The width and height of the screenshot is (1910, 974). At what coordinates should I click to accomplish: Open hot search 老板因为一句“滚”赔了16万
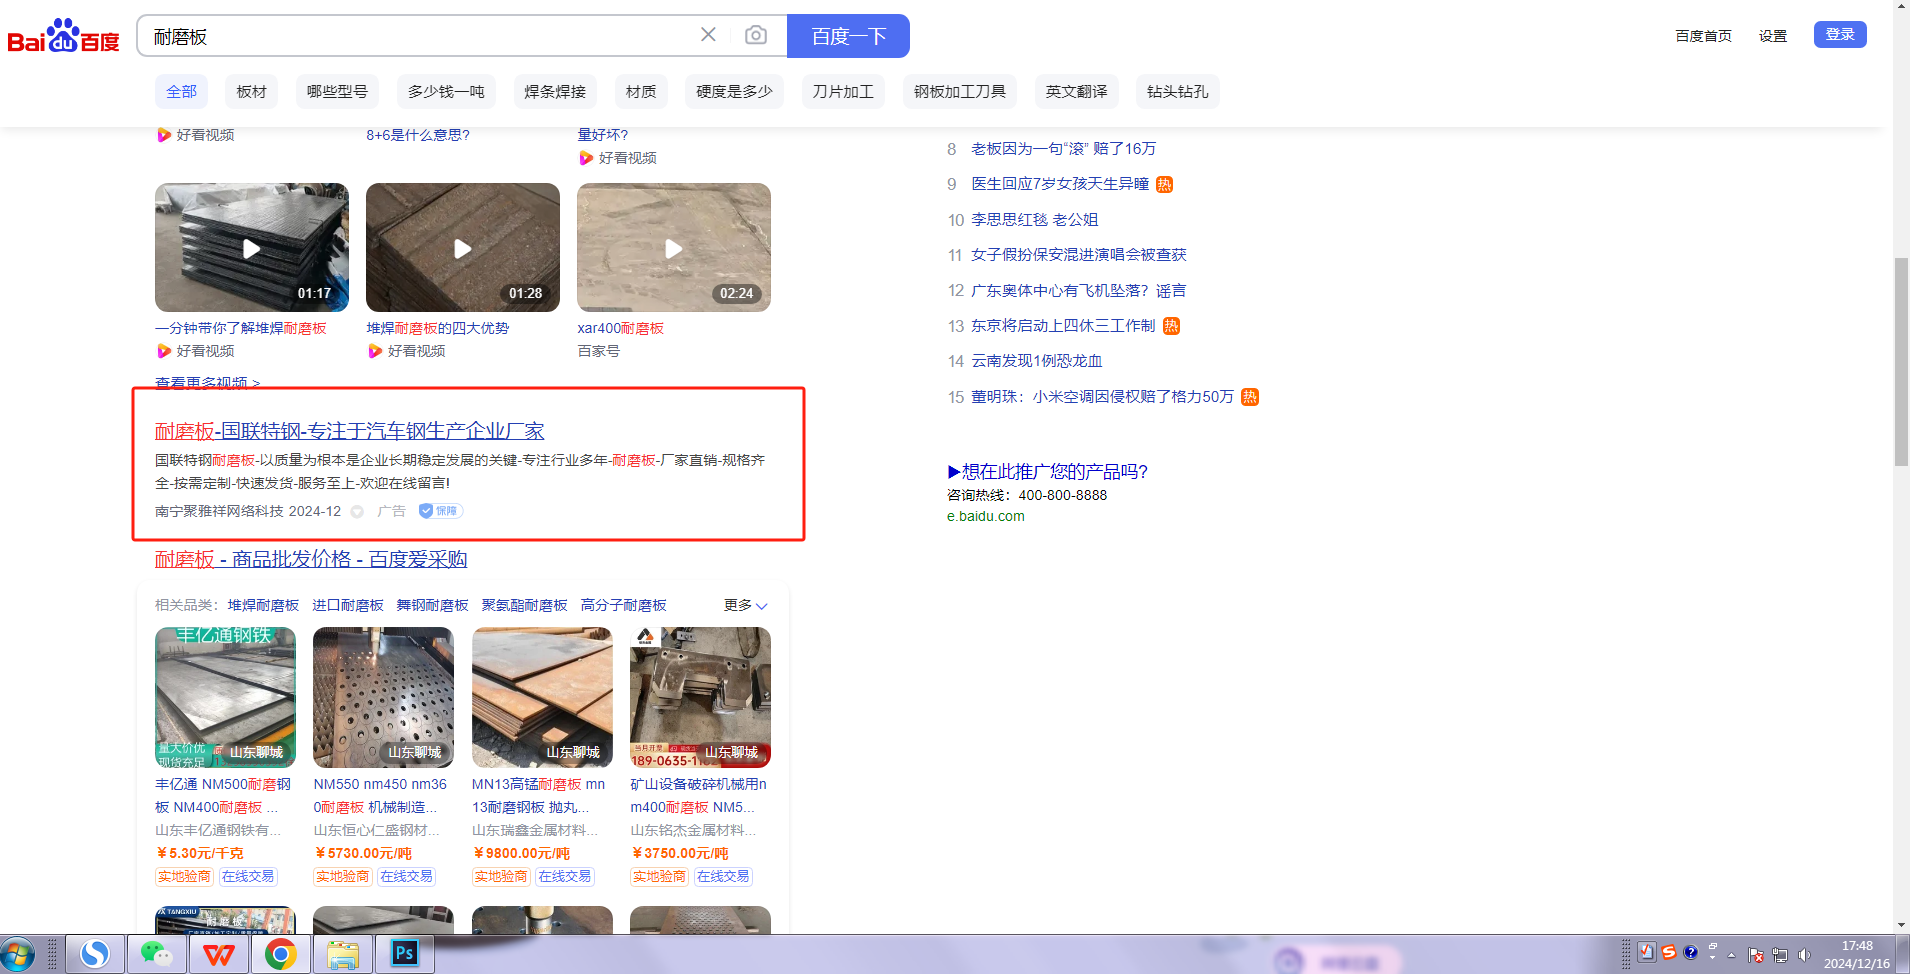[1064, 149]
